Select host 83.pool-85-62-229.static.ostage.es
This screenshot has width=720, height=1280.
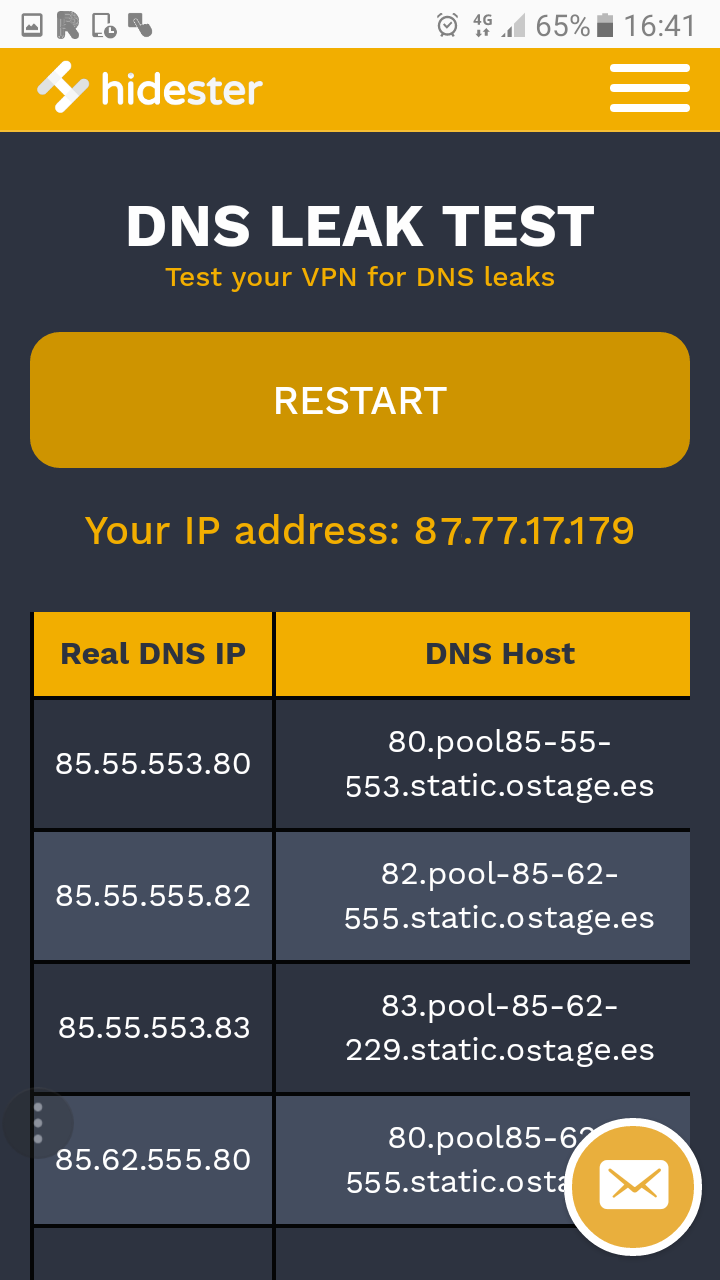click(x=500, y=1028)
